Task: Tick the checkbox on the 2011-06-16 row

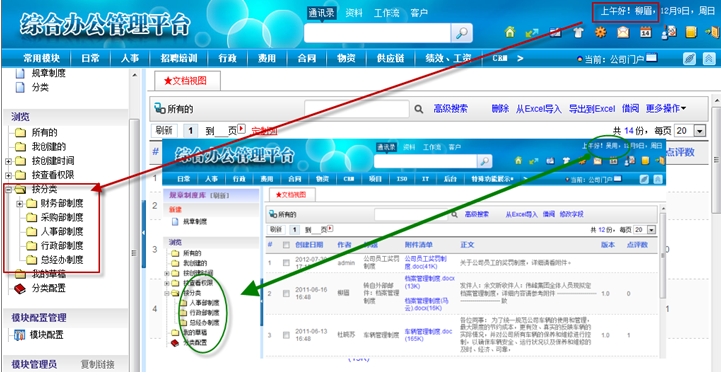Action: (286, 293)
